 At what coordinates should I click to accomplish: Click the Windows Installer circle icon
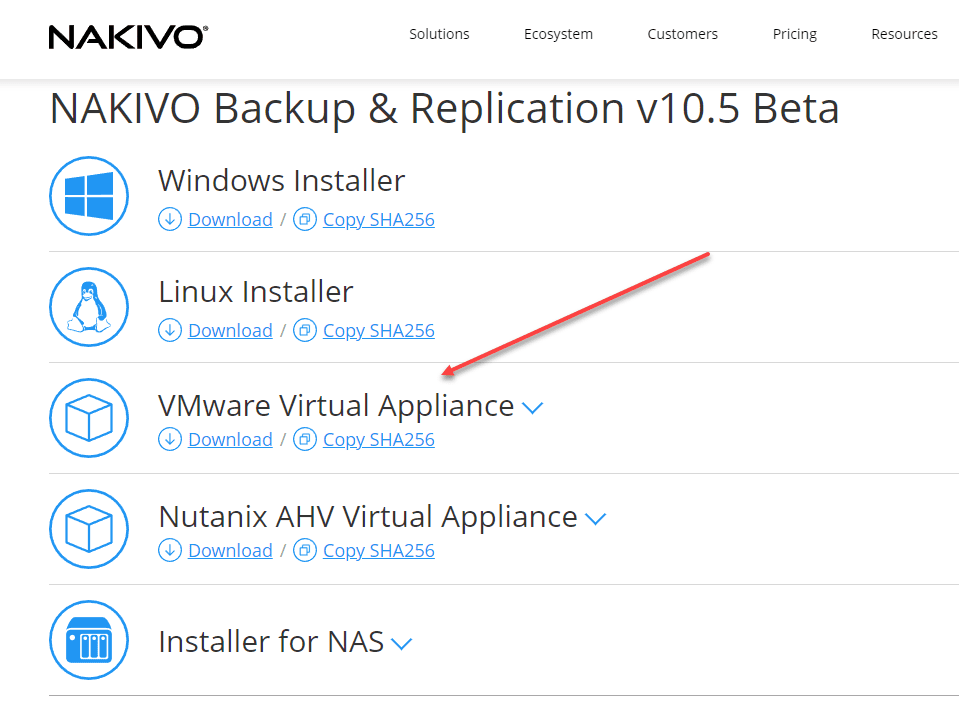[89, 196]
